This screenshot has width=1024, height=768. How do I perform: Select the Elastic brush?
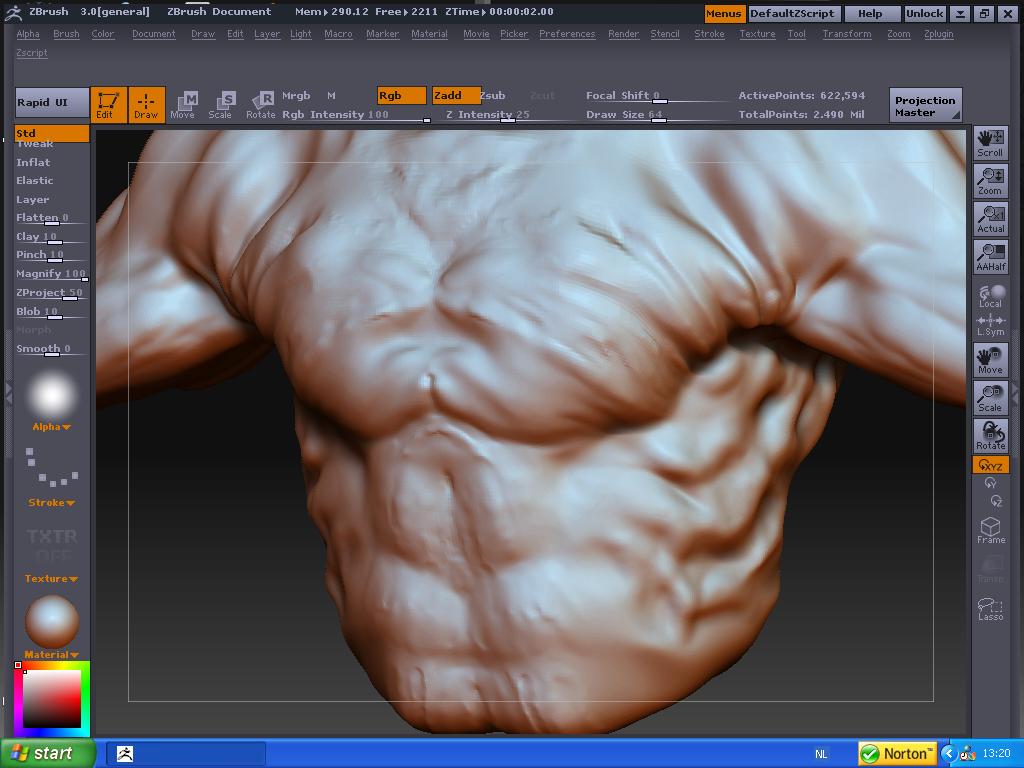[x=35, y=181]
